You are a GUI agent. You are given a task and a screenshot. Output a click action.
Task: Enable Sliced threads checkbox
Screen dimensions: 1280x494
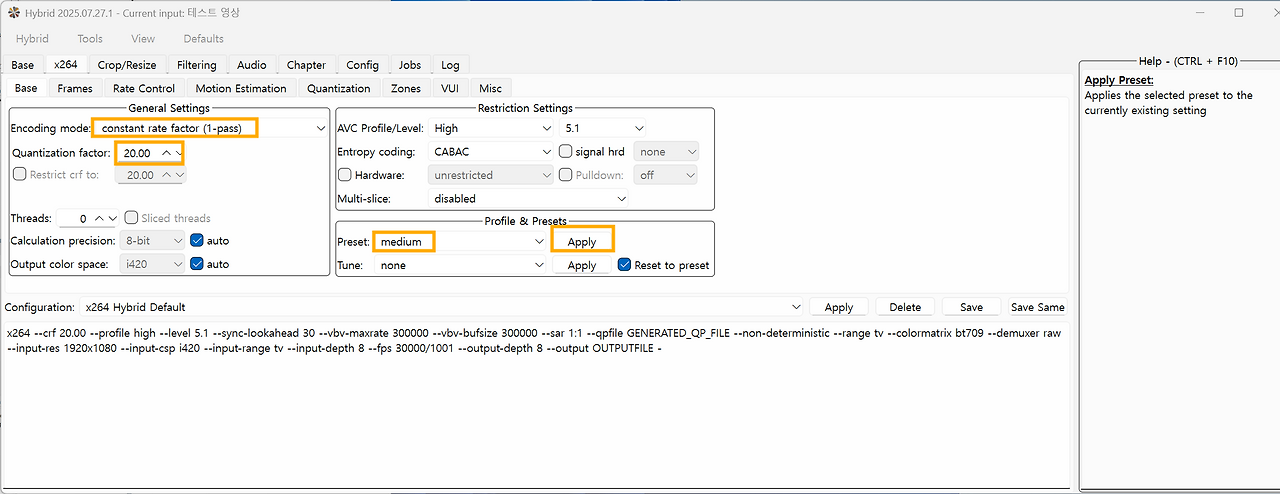tap(132, 218)
